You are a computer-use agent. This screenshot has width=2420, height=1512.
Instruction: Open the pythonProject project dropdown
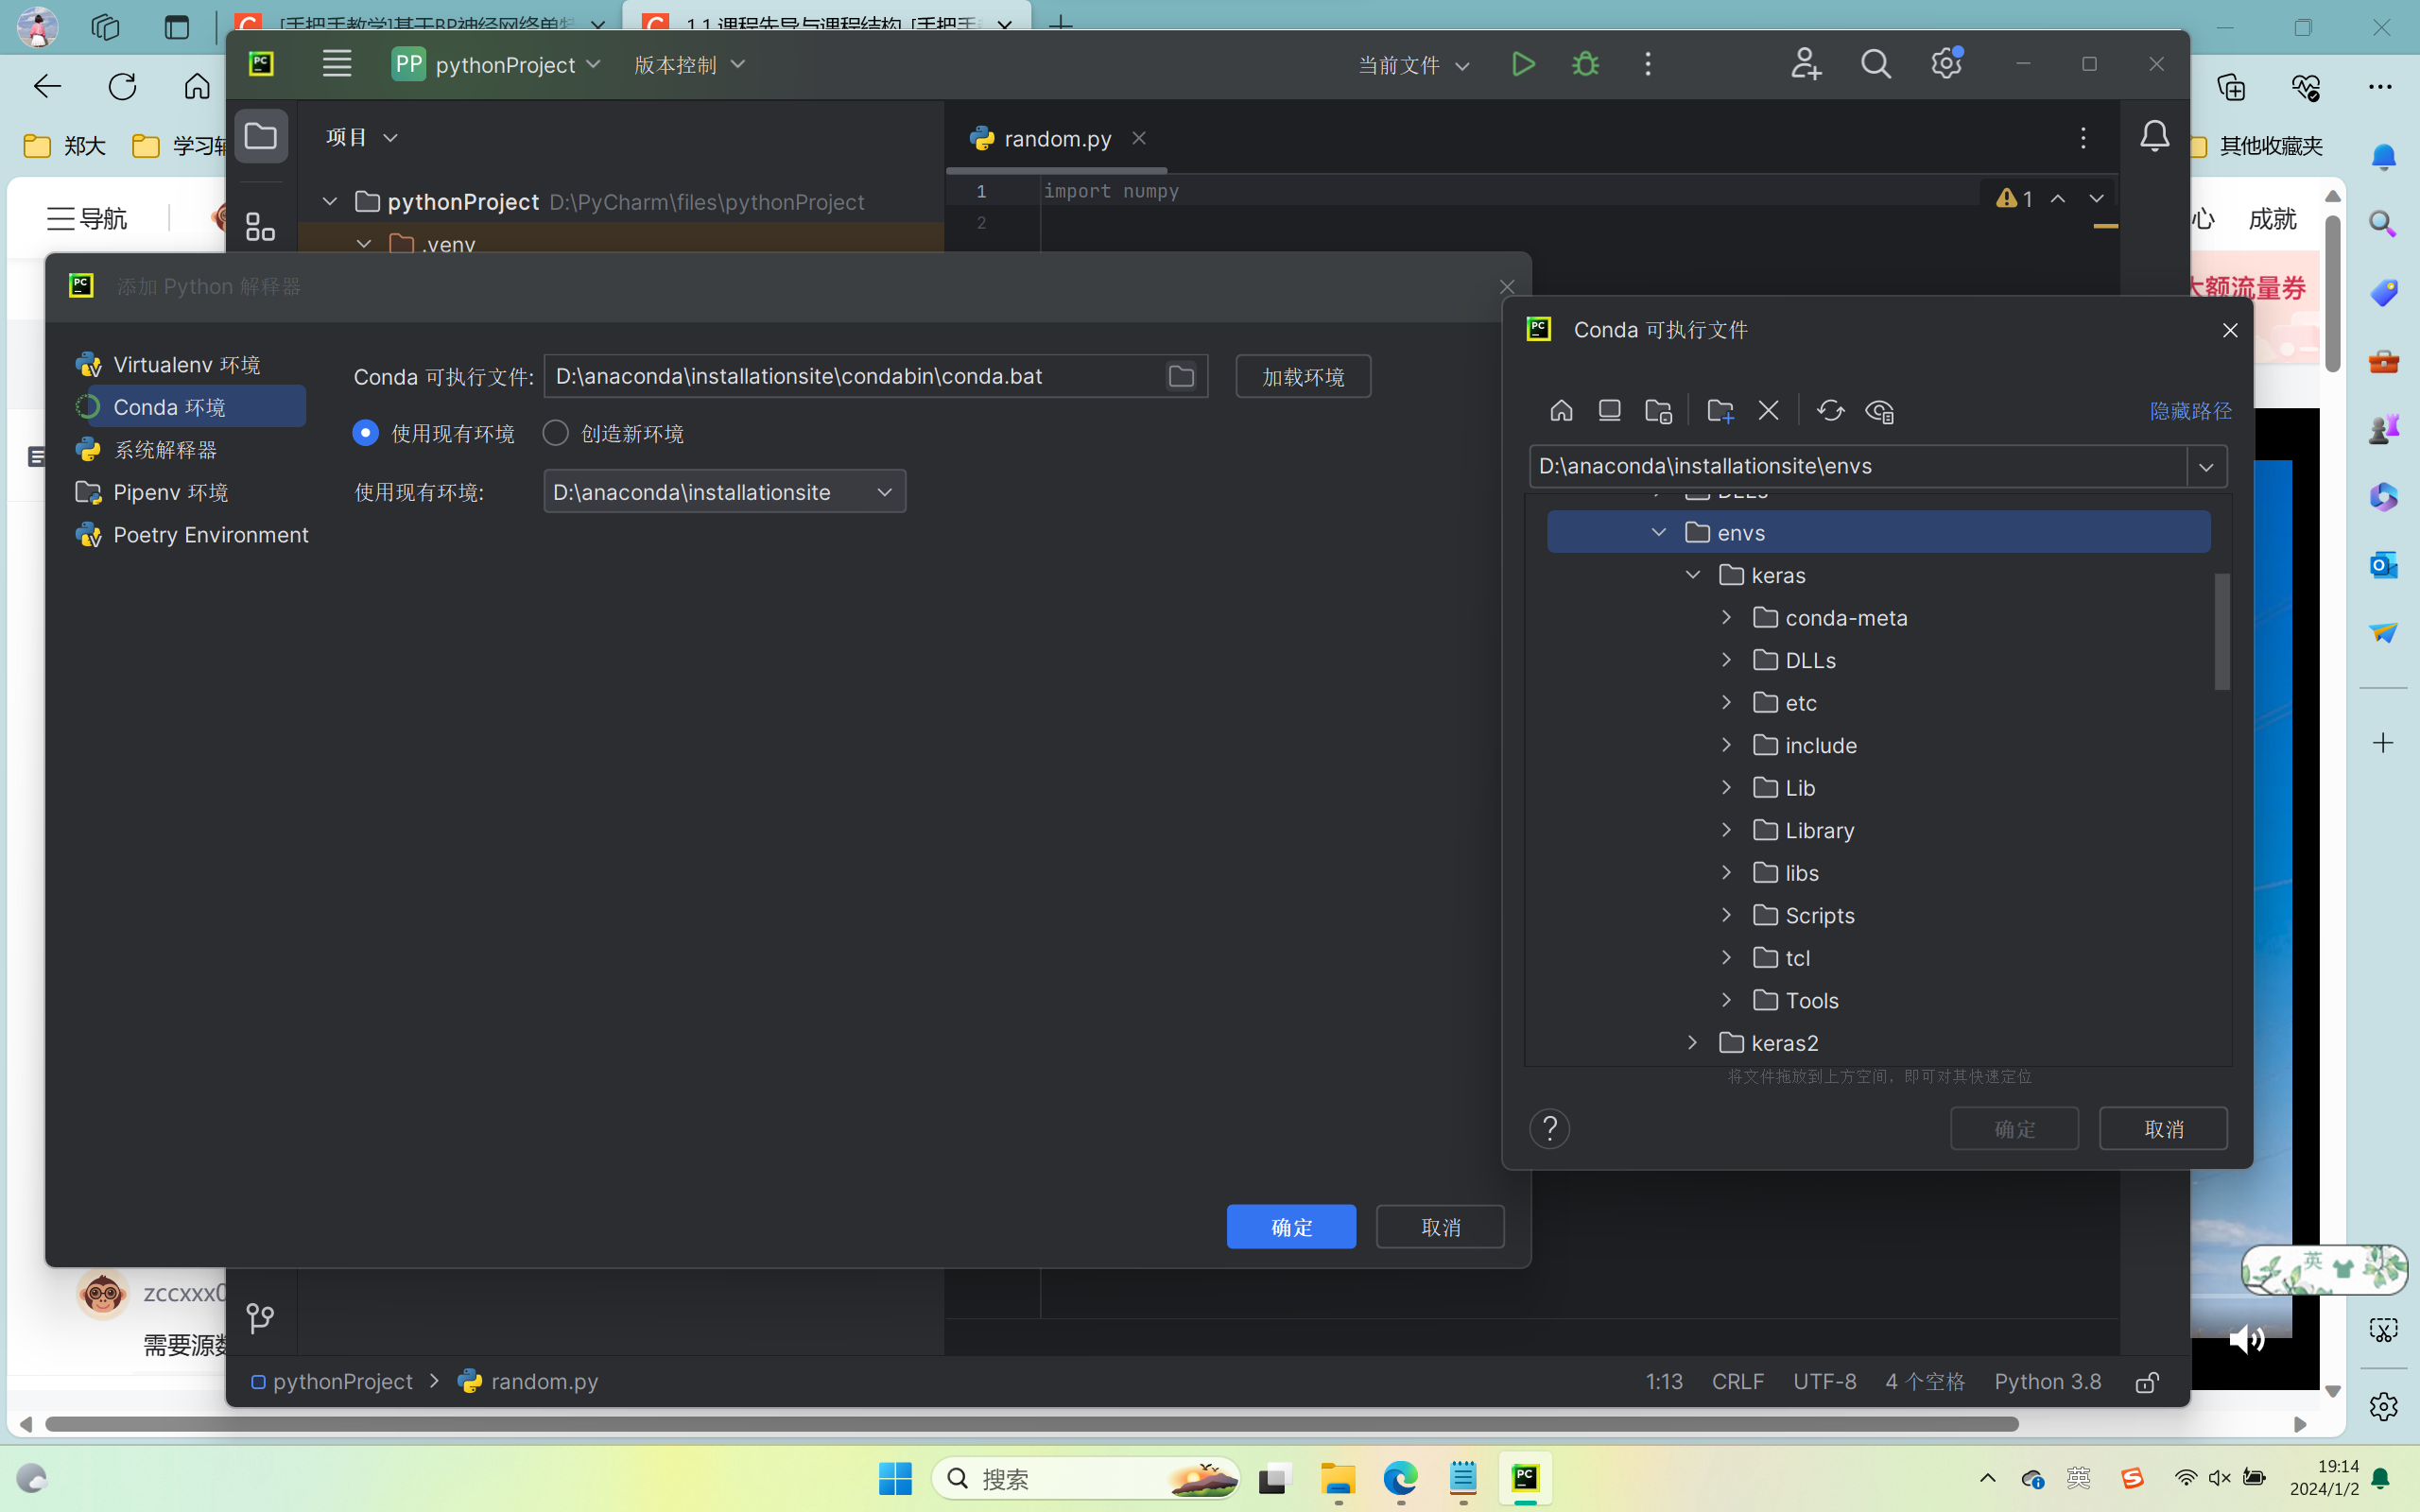tap(497, 65)
